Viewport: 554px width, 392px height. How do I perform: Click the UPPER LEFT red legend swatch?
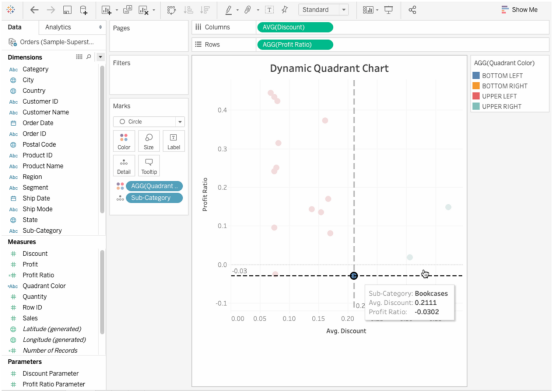click(x=476, y=96)
